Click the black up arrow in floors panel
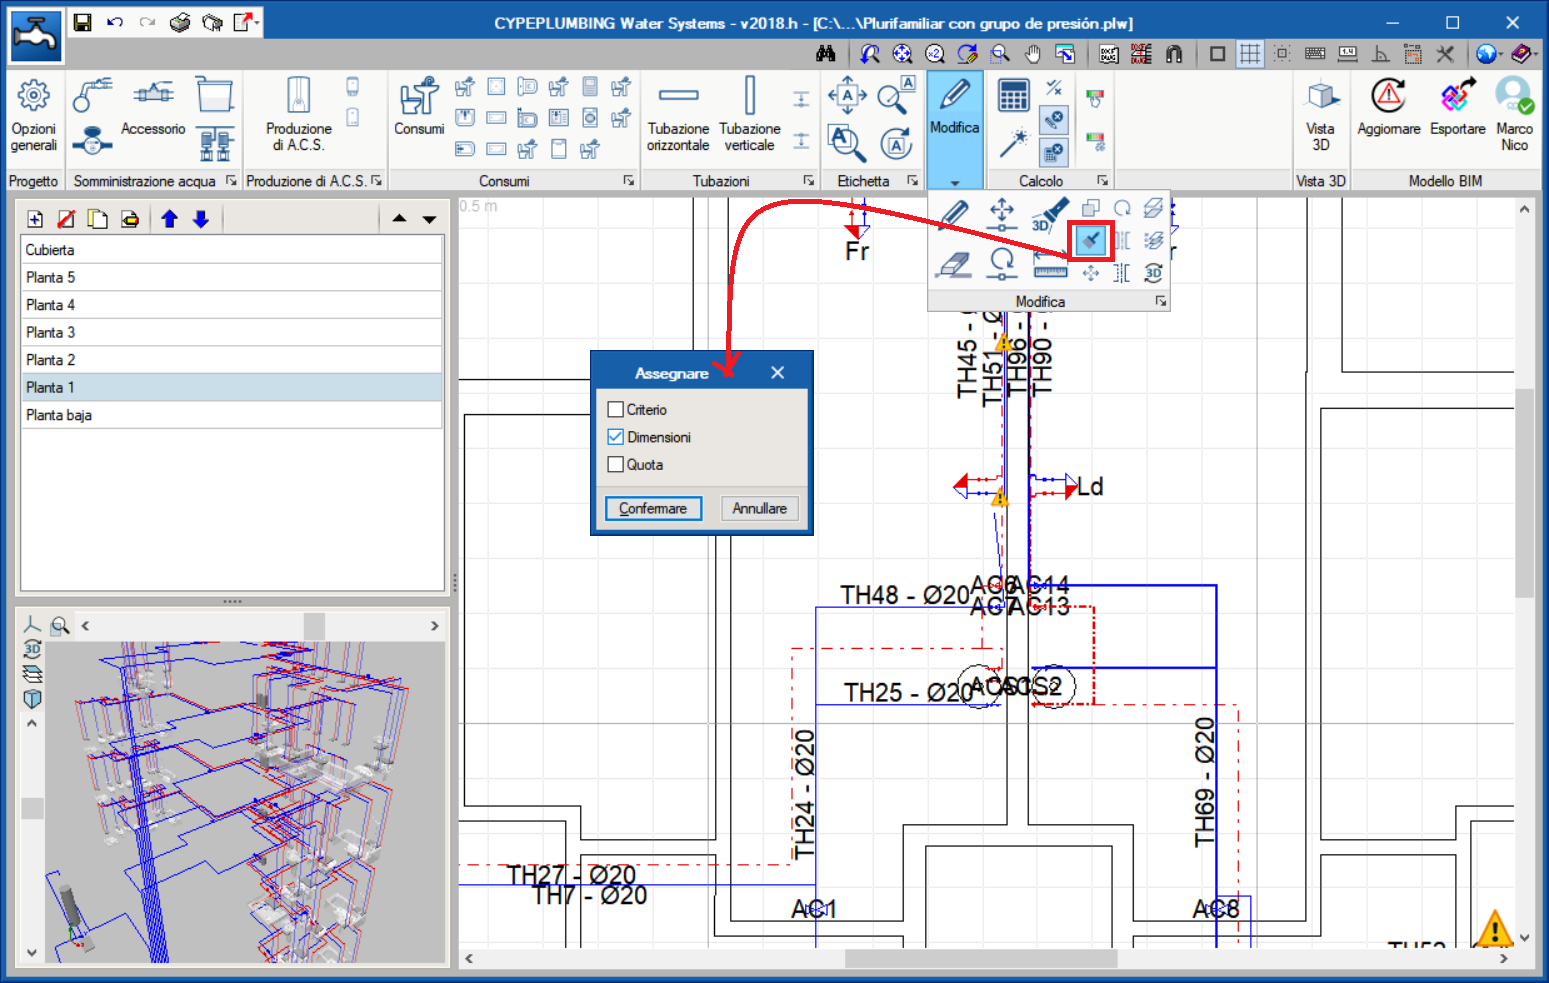 pyautogui.click(x=399, y=219)
